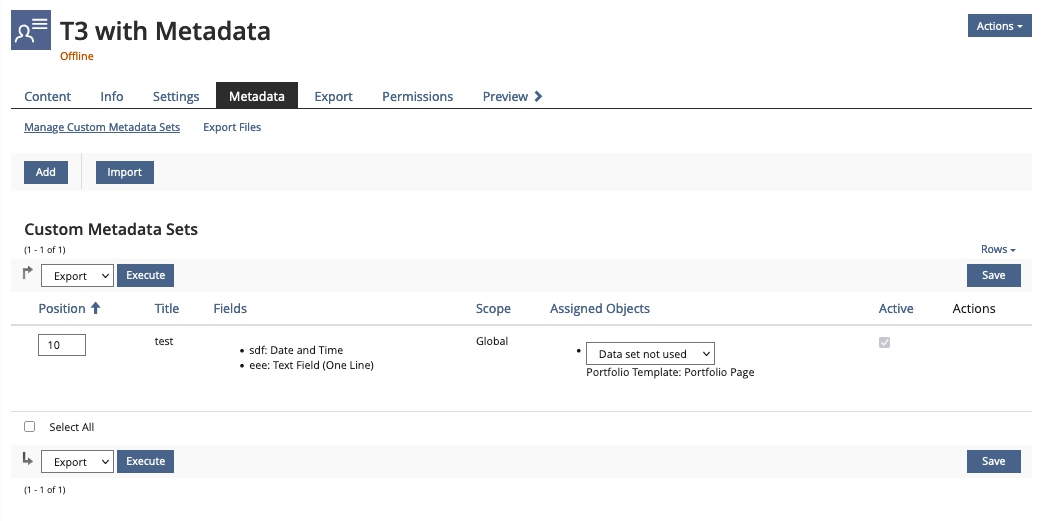The height and width of the screenshot is (521, 1044).
Task: Click the Import button
Action: 125,173
